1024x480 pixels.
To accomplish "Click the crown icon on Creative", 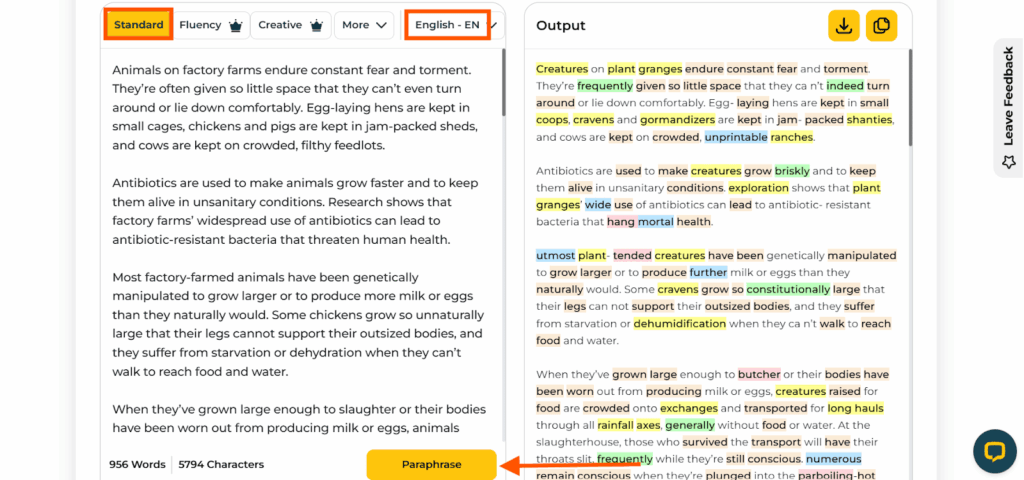I will (x=316, y=25).
